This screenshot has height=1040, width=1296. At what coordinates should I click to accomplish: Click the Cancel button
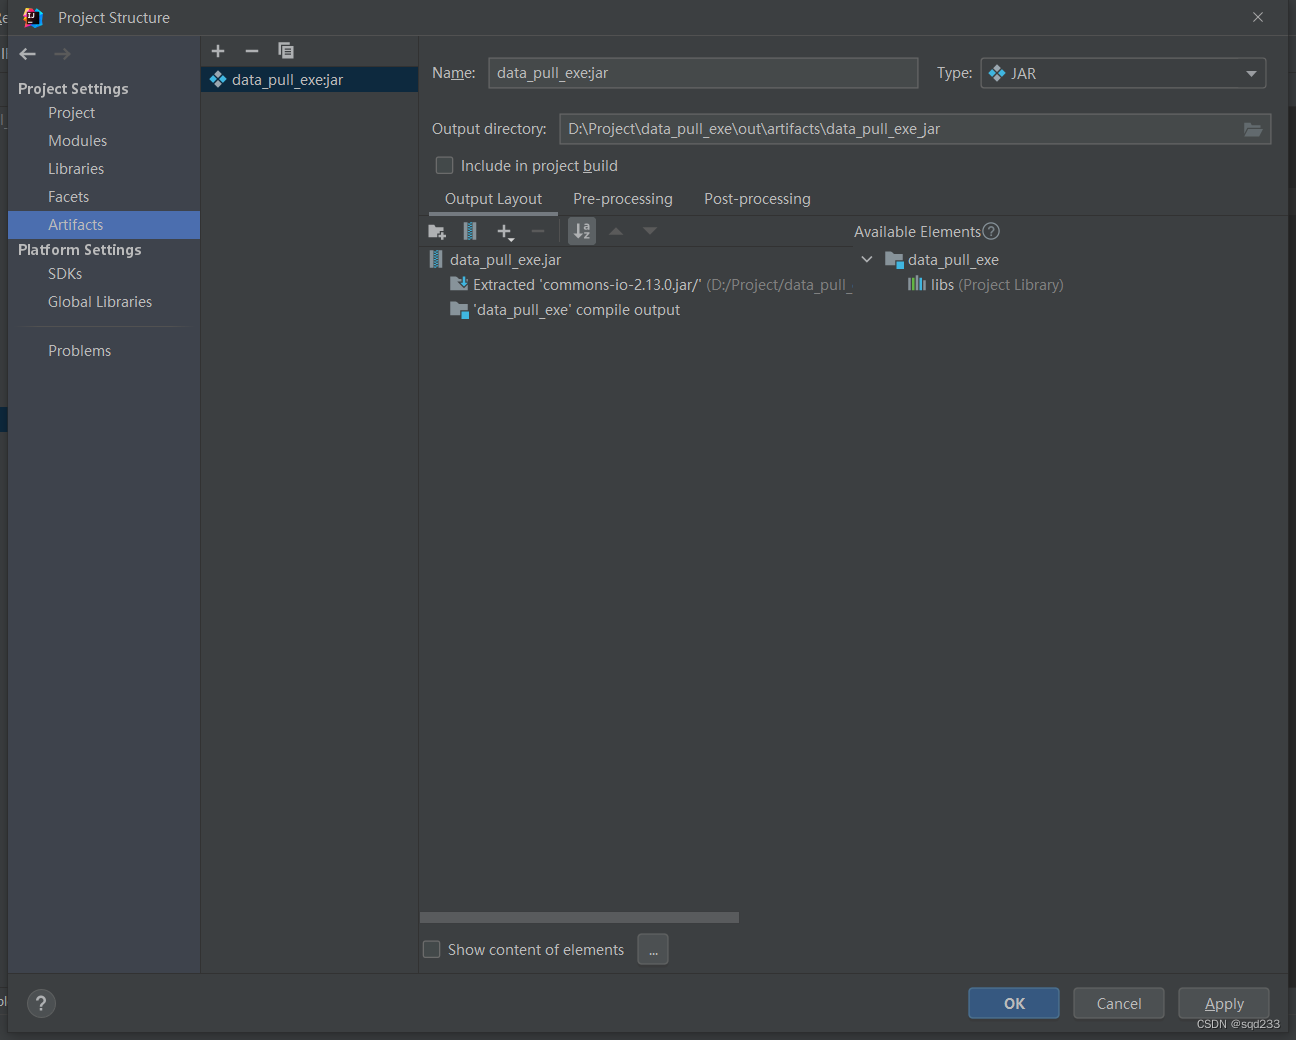pyautogui.click(x=1119, y=1003)
